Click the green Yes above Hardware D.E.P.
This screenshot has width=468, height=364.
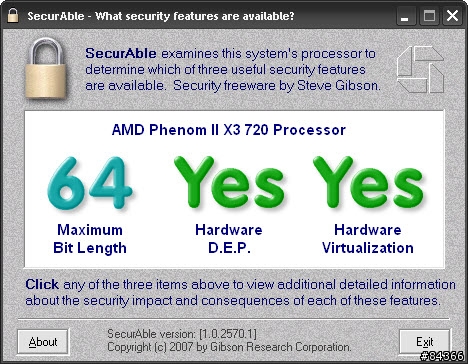pyautogui.click(x=229, y=182)
